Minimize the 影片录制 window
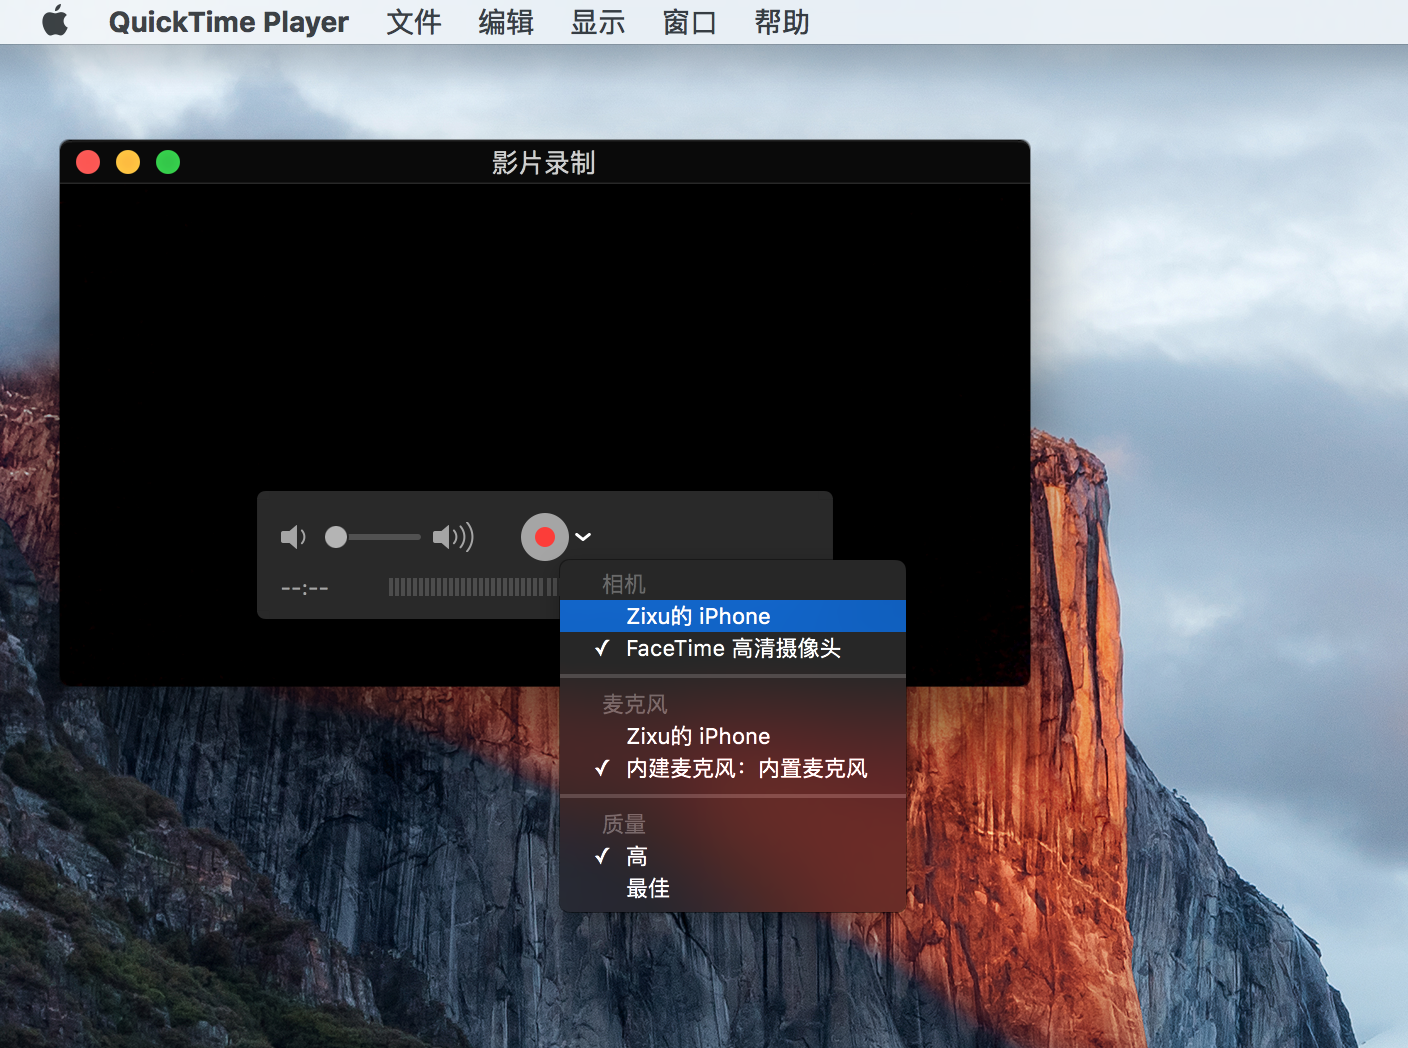 [x=128, y=162]
